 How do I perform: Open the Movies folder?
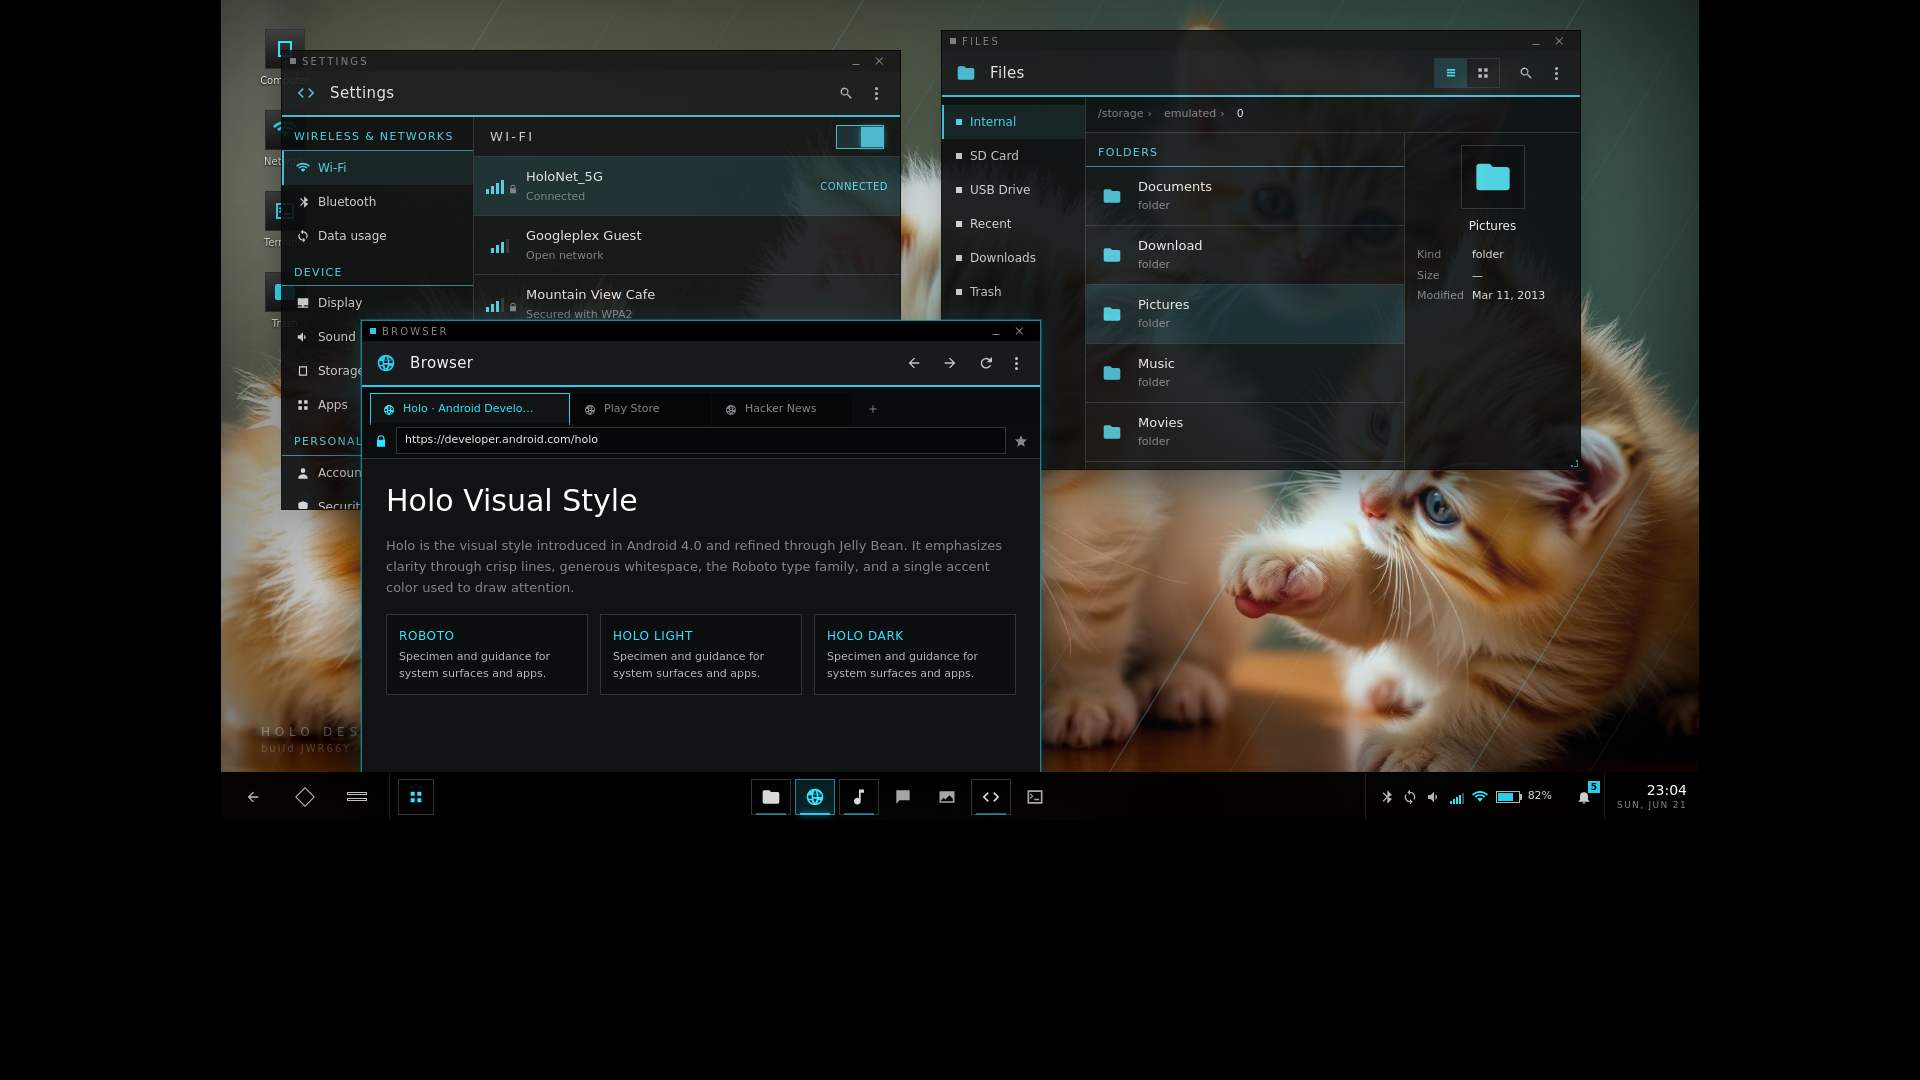point(1245,432)
